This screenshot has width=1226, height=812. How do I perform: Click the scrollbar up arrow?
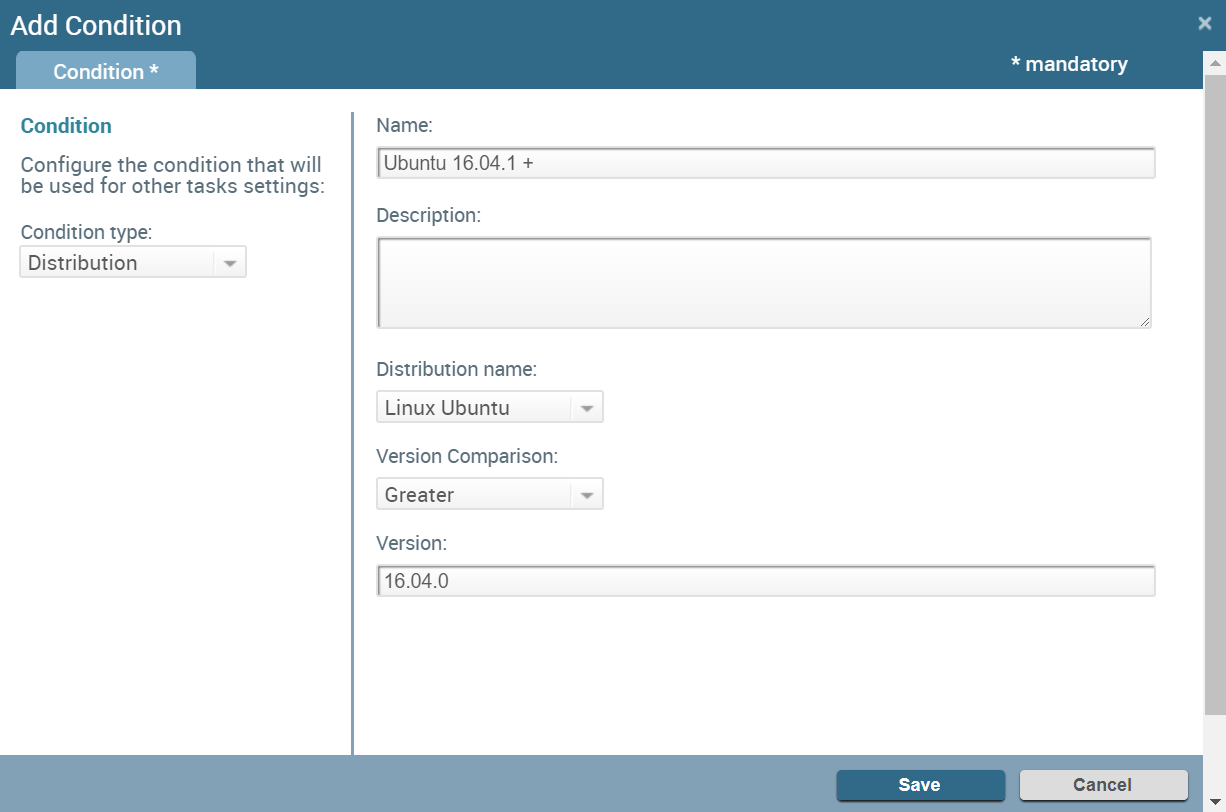click(1214, 62)
